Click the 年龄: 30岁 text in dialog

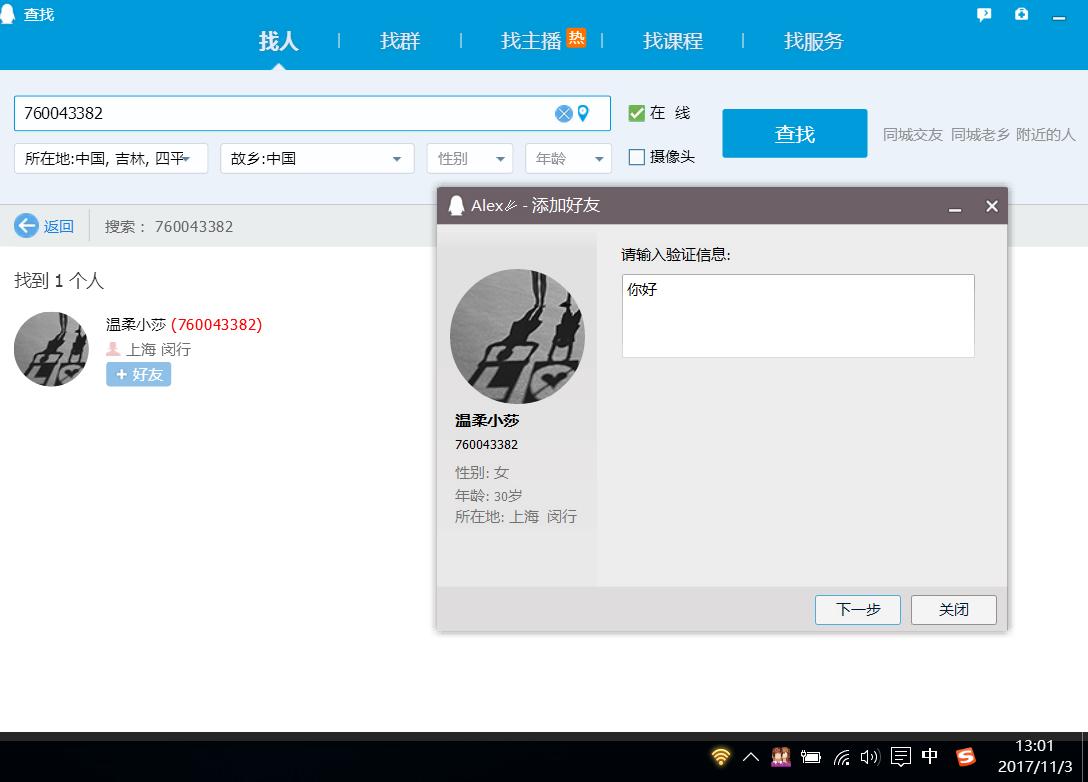tap(488, 495)
